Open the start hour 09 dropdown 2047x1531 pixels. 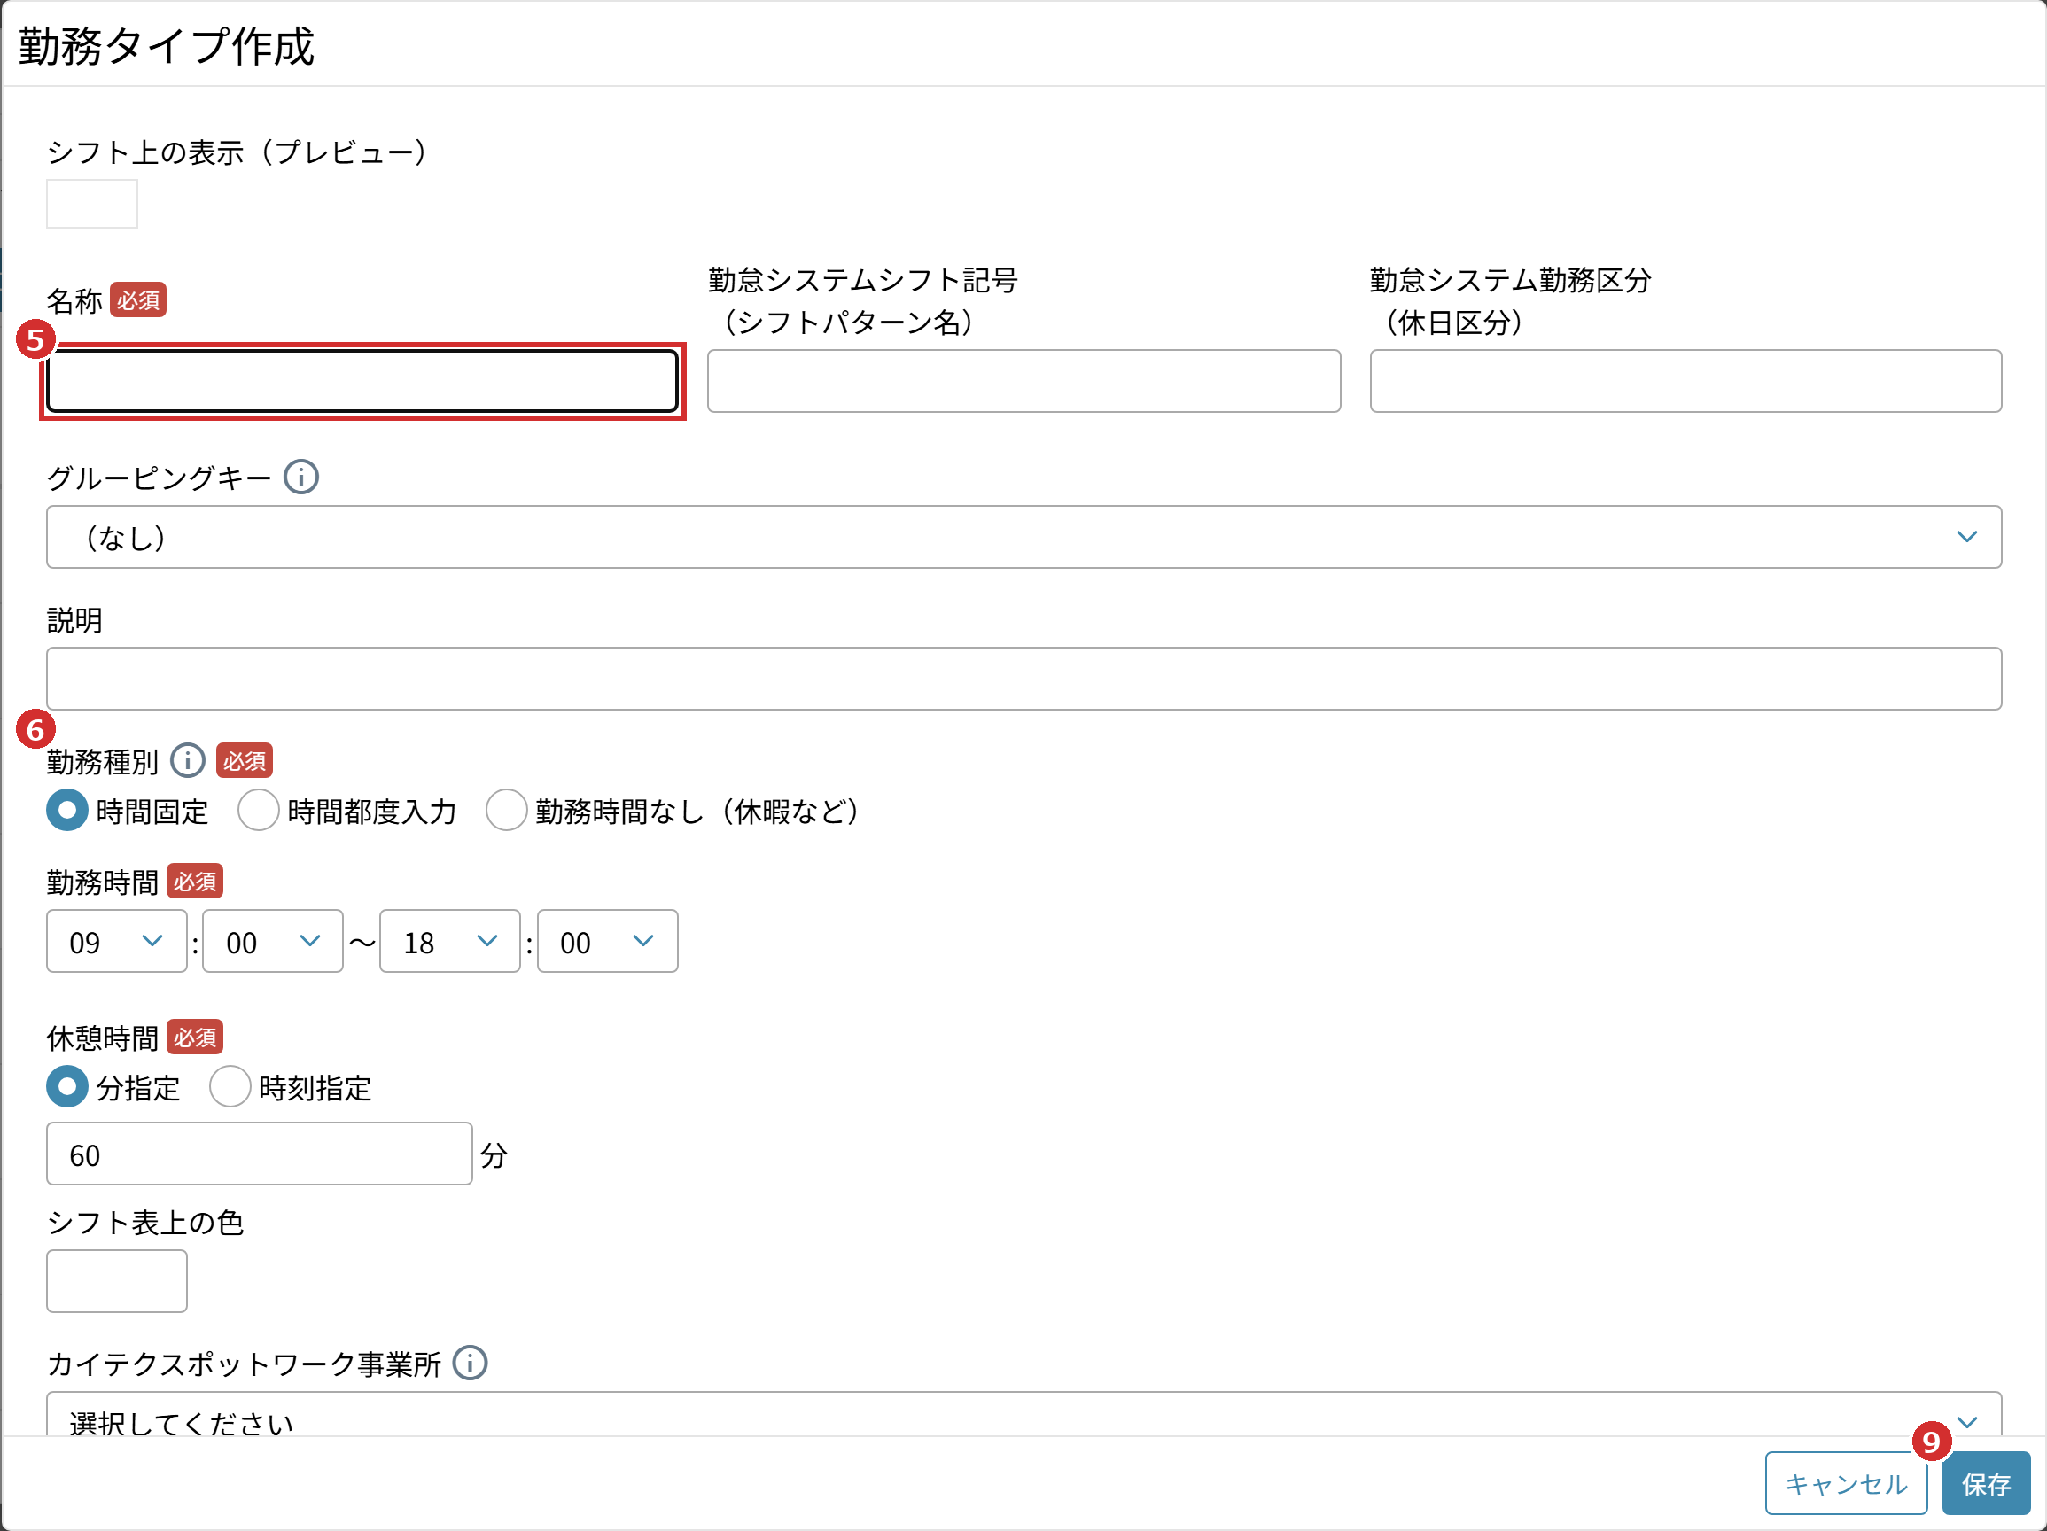pos(116,941)
